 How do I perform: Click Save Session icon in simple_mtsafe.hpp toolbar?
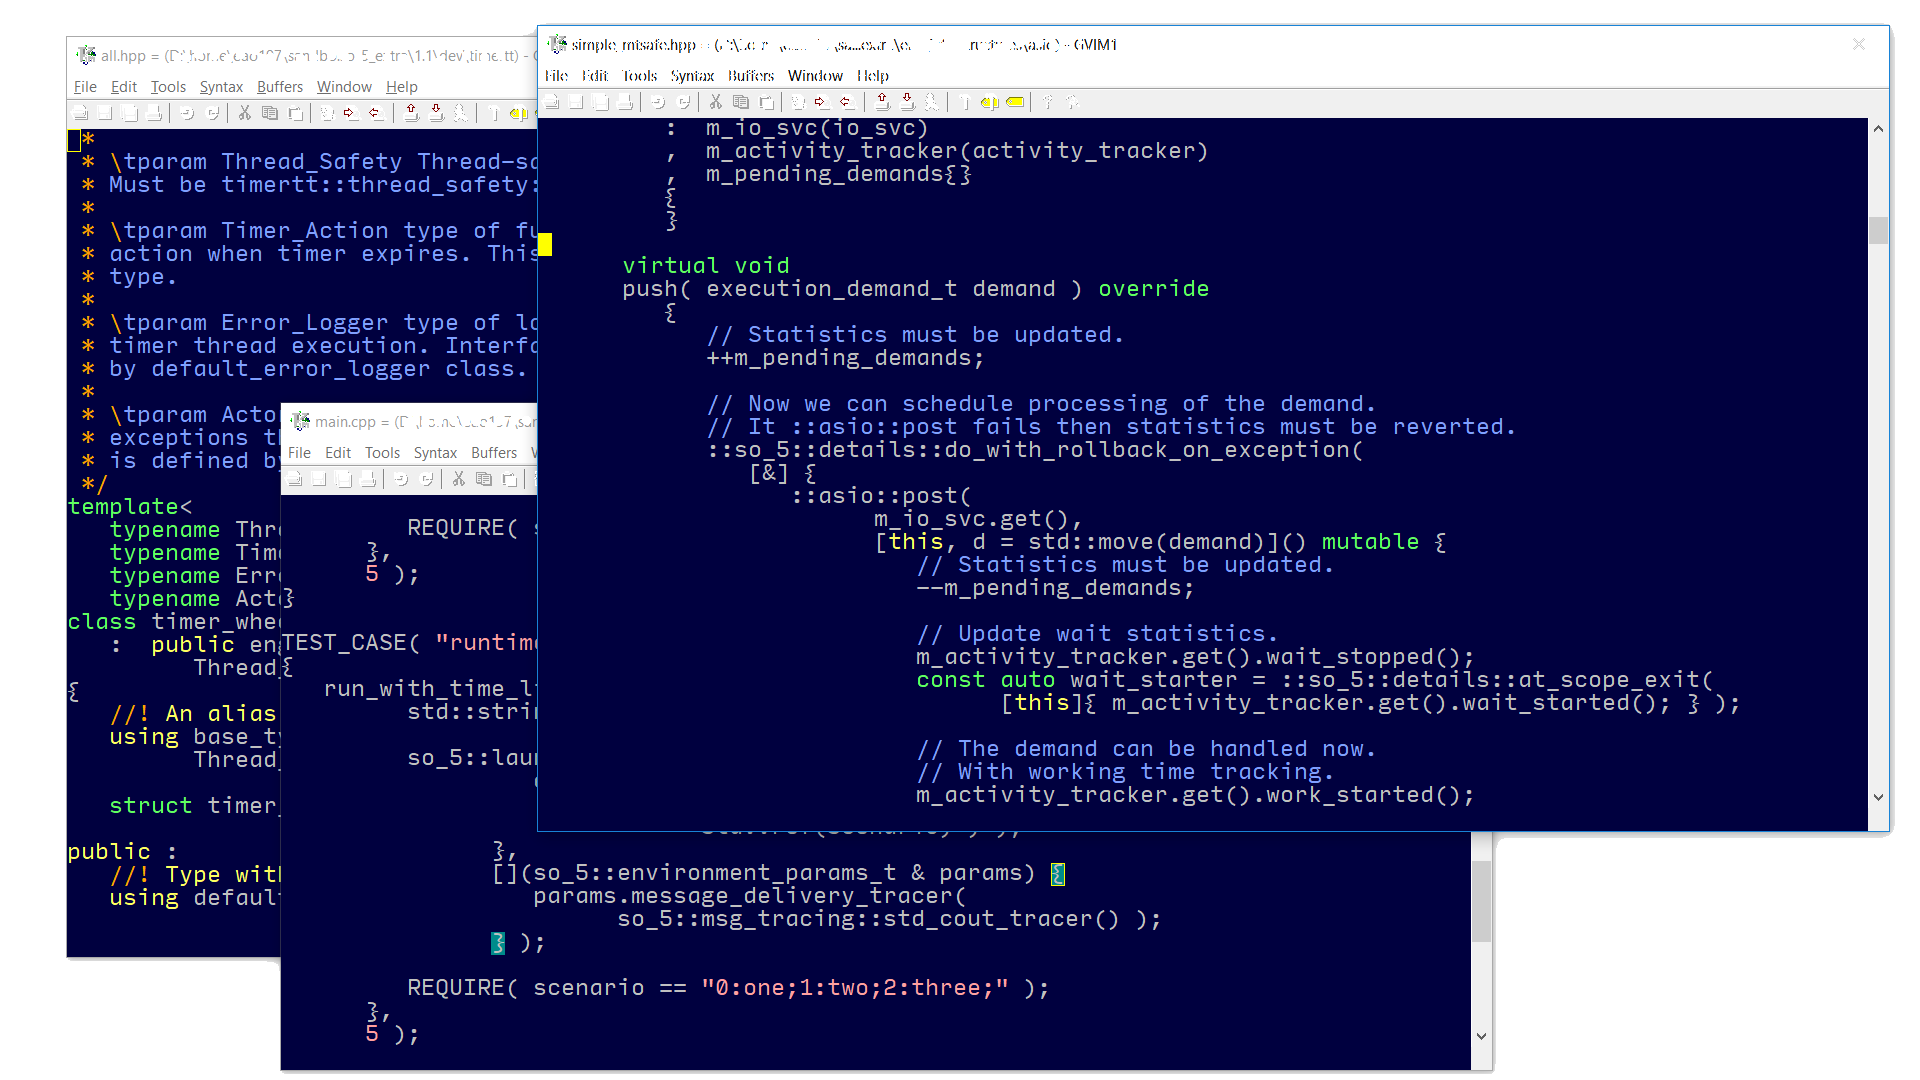click(x=907, y=102)
